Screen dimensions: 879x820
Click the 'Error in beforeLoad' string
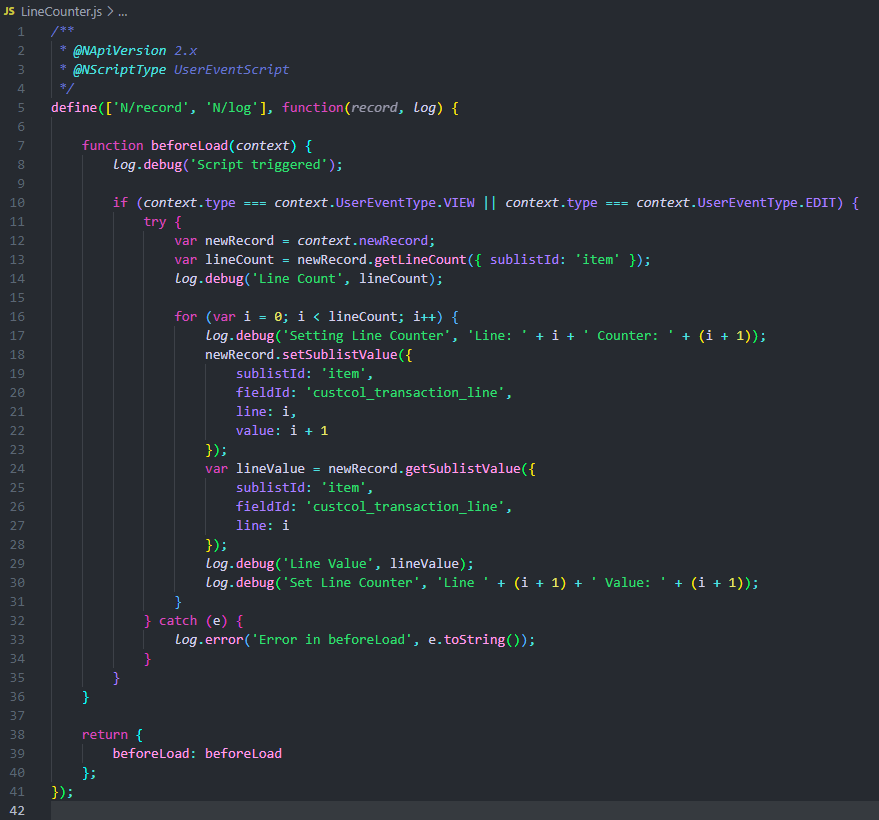332,640
